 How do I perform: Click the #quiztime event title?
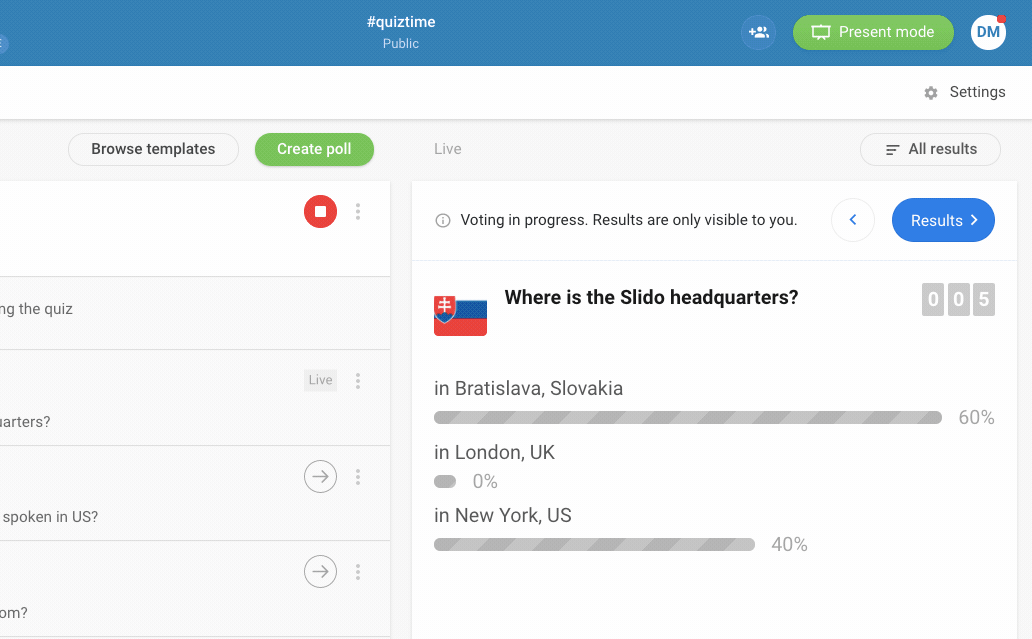[x=401, y=22]
